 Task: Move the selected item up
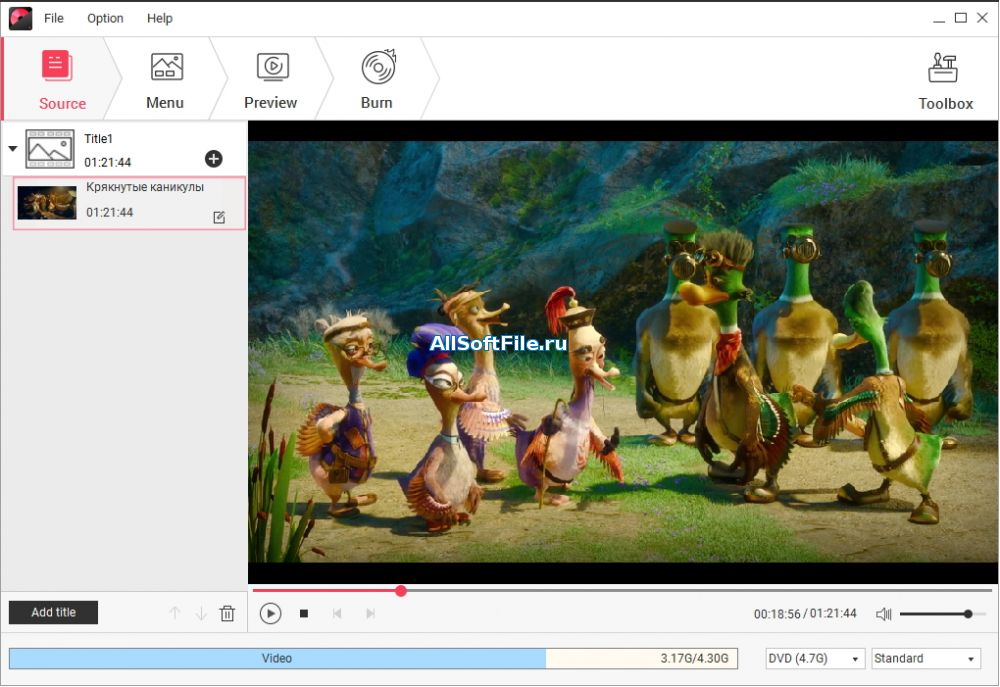[x=174, y=613]
